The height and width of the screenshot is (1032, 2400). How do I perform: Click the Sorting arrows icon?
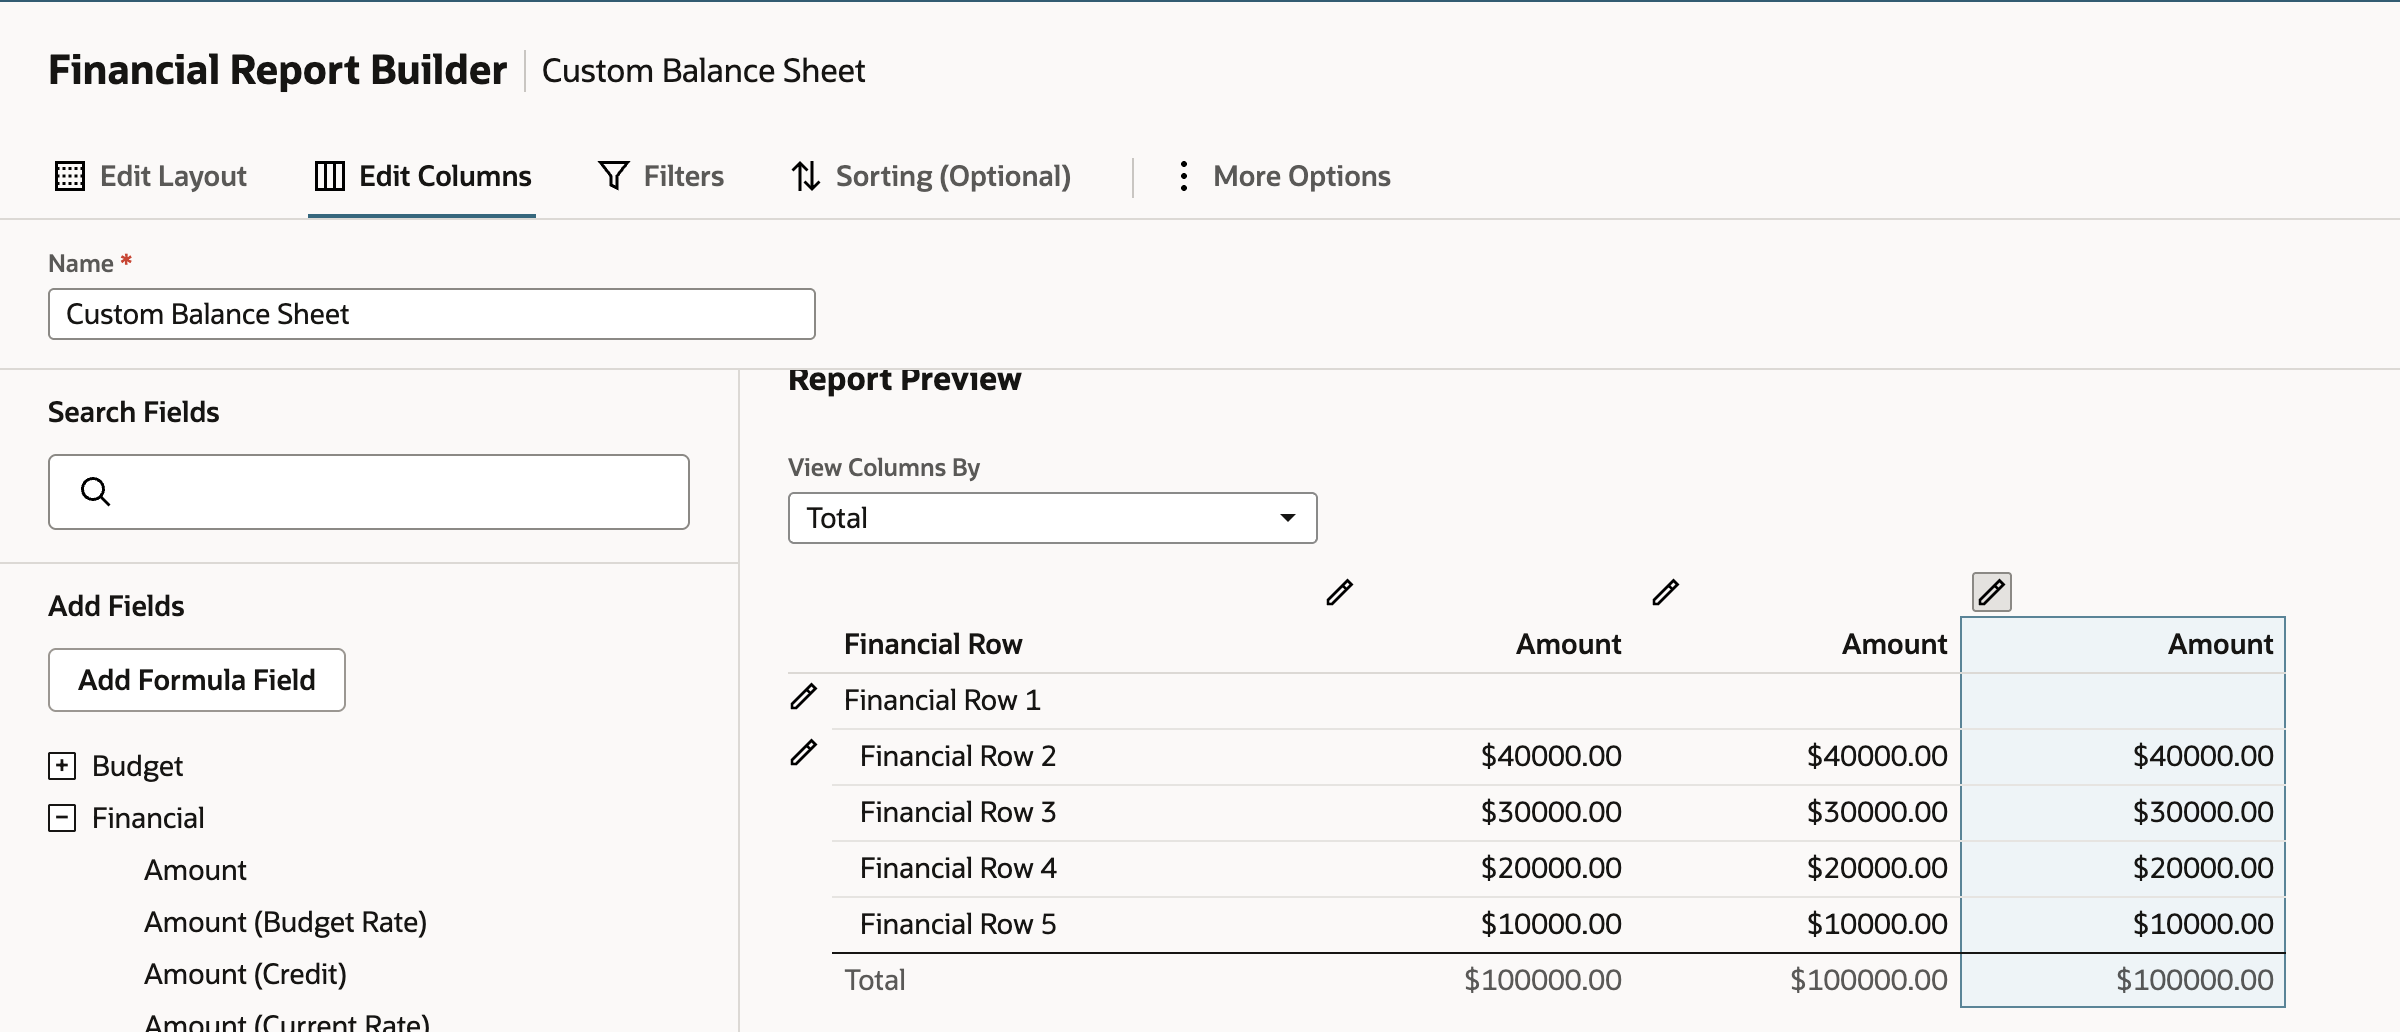click(x=805, y=176)
